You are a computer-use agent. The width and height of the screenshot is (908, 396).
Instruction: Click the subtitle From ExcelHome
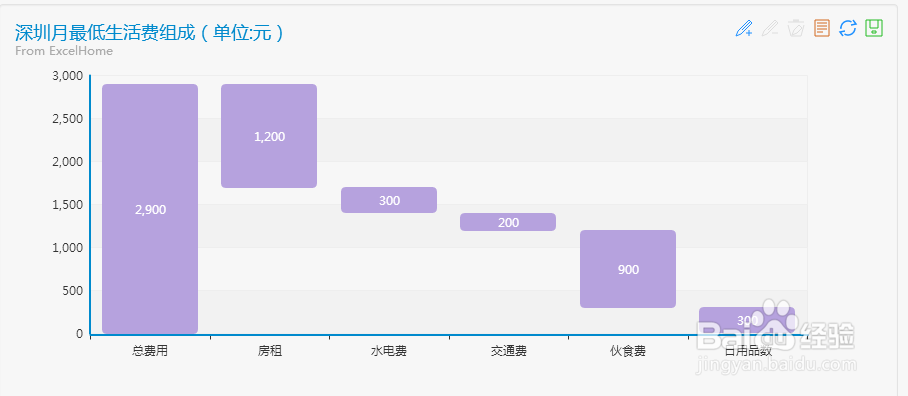pyautogui.click(x=64, y=51)
